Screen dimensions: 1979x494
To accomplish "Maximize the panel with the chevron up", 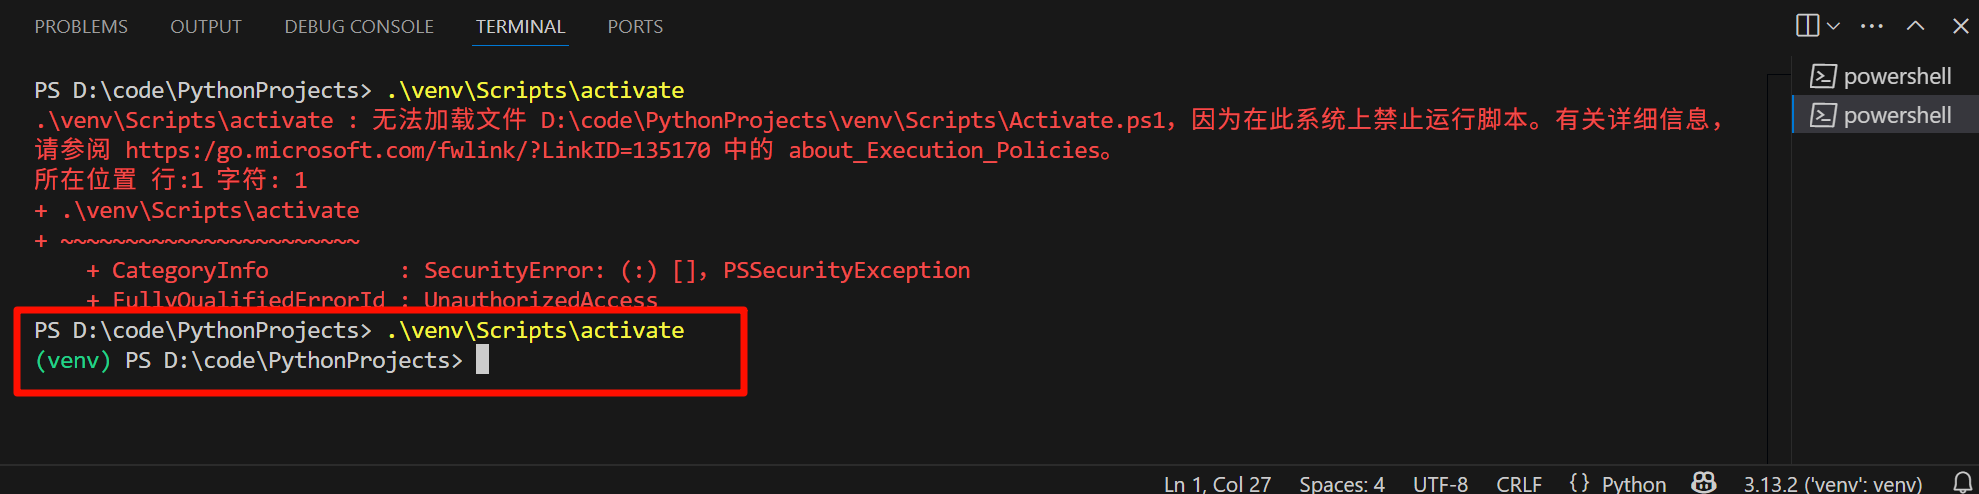I will (1915, 26).
